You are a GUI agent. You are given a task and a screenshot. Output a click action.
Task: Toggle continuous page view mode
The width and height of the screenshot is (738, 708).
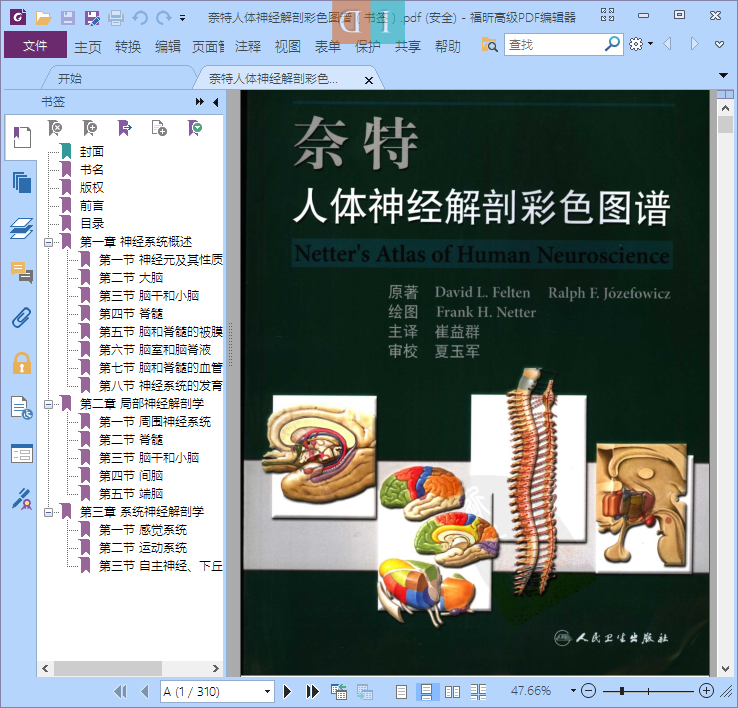(x=426, y=692)
